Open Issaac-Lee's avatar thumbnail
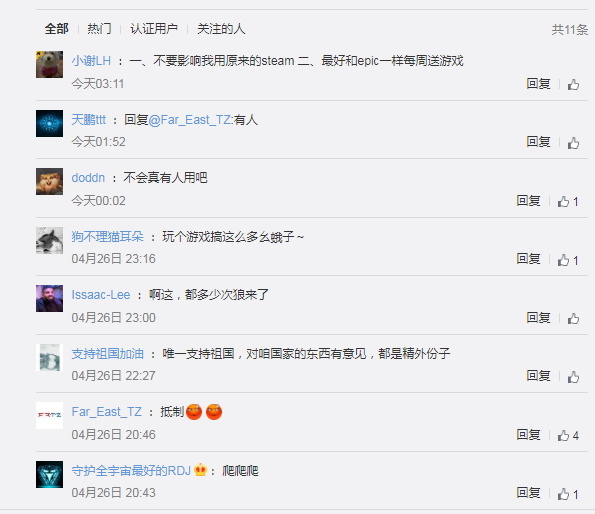 pyautogui.click(x=49, y=299)
